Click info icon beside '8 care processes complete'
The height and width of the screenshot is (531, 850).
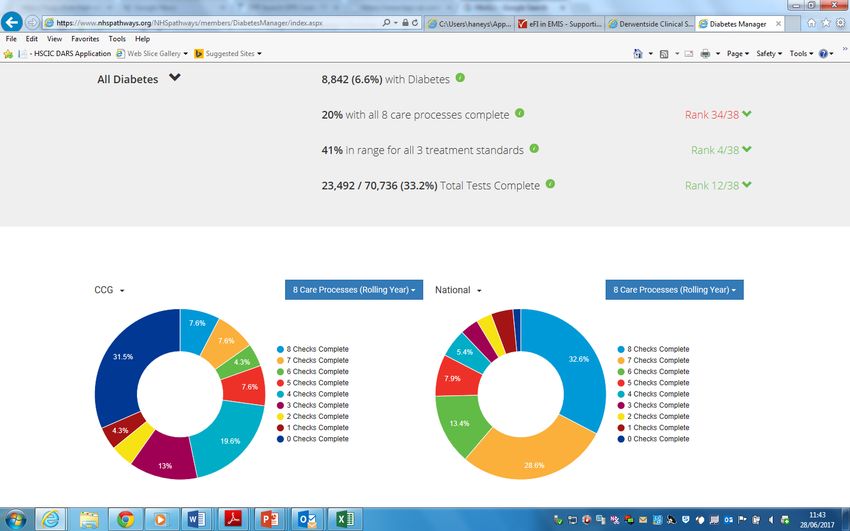tap(519, 113)
